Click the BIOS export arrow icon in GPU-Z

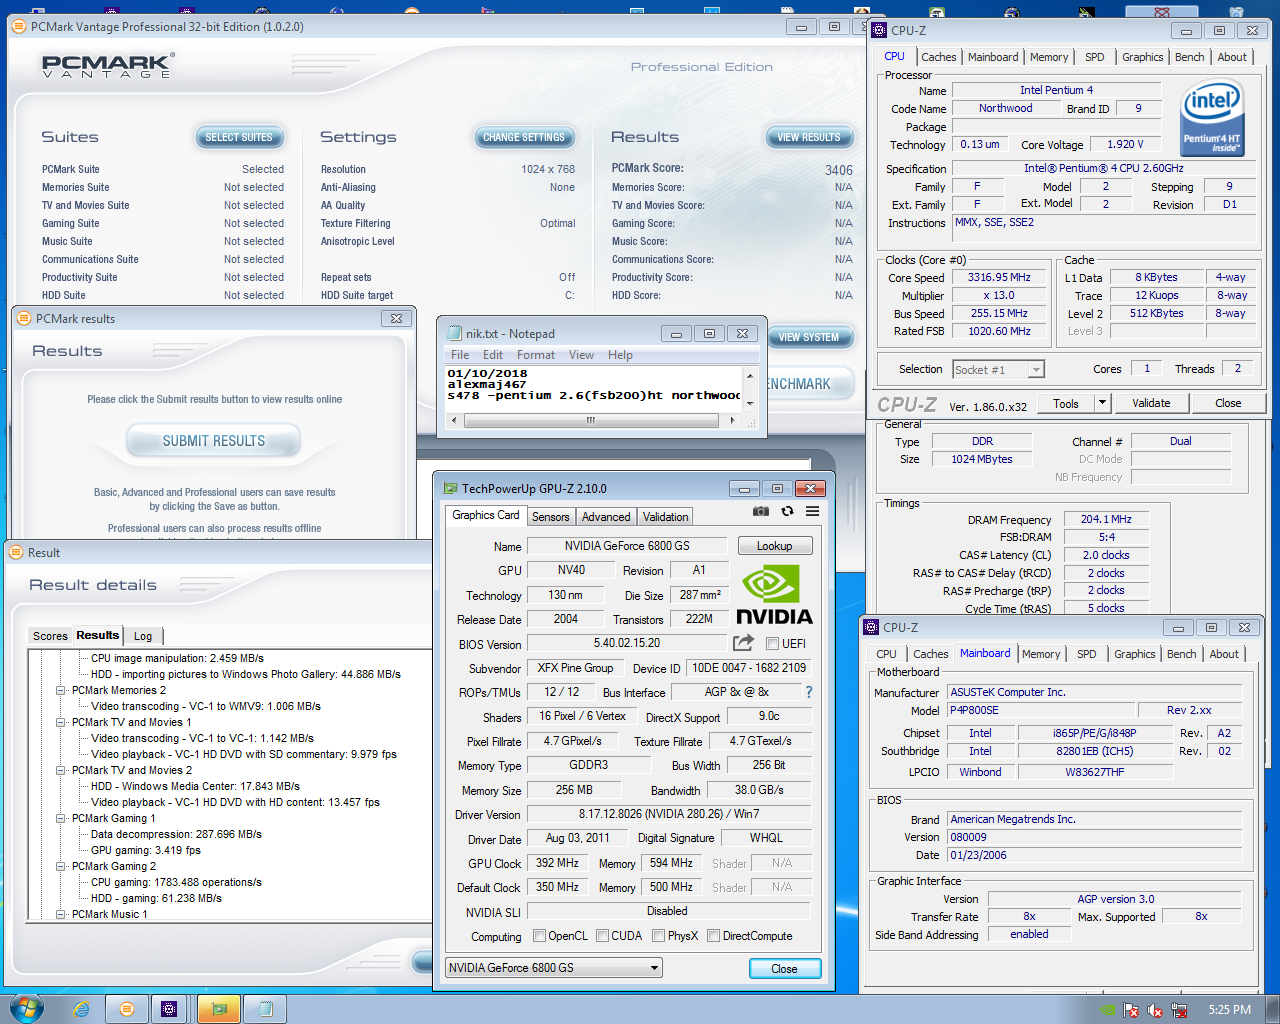(x=743, y=643)
